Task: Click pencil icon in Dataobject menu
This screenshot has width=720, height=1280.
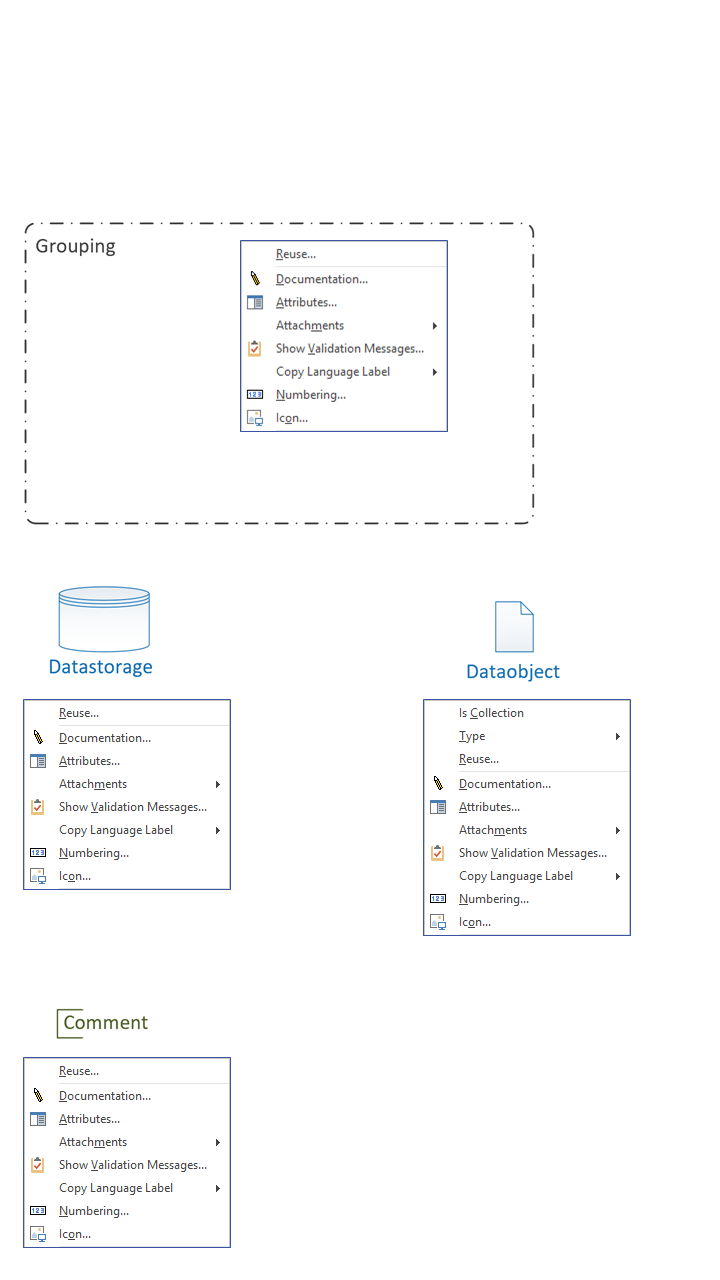Action: 438,784
